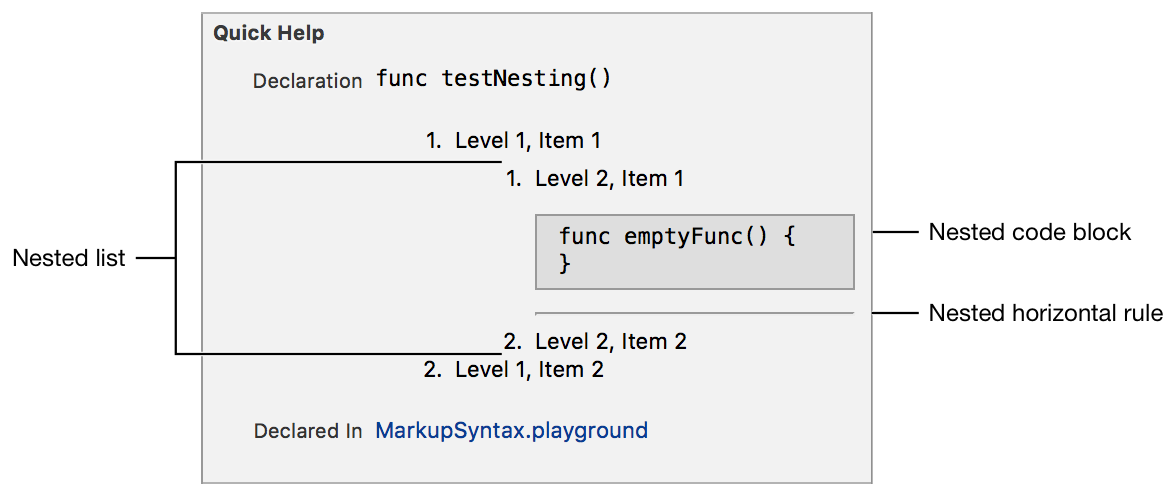Click the closing brace in the code block

(565, 264)
